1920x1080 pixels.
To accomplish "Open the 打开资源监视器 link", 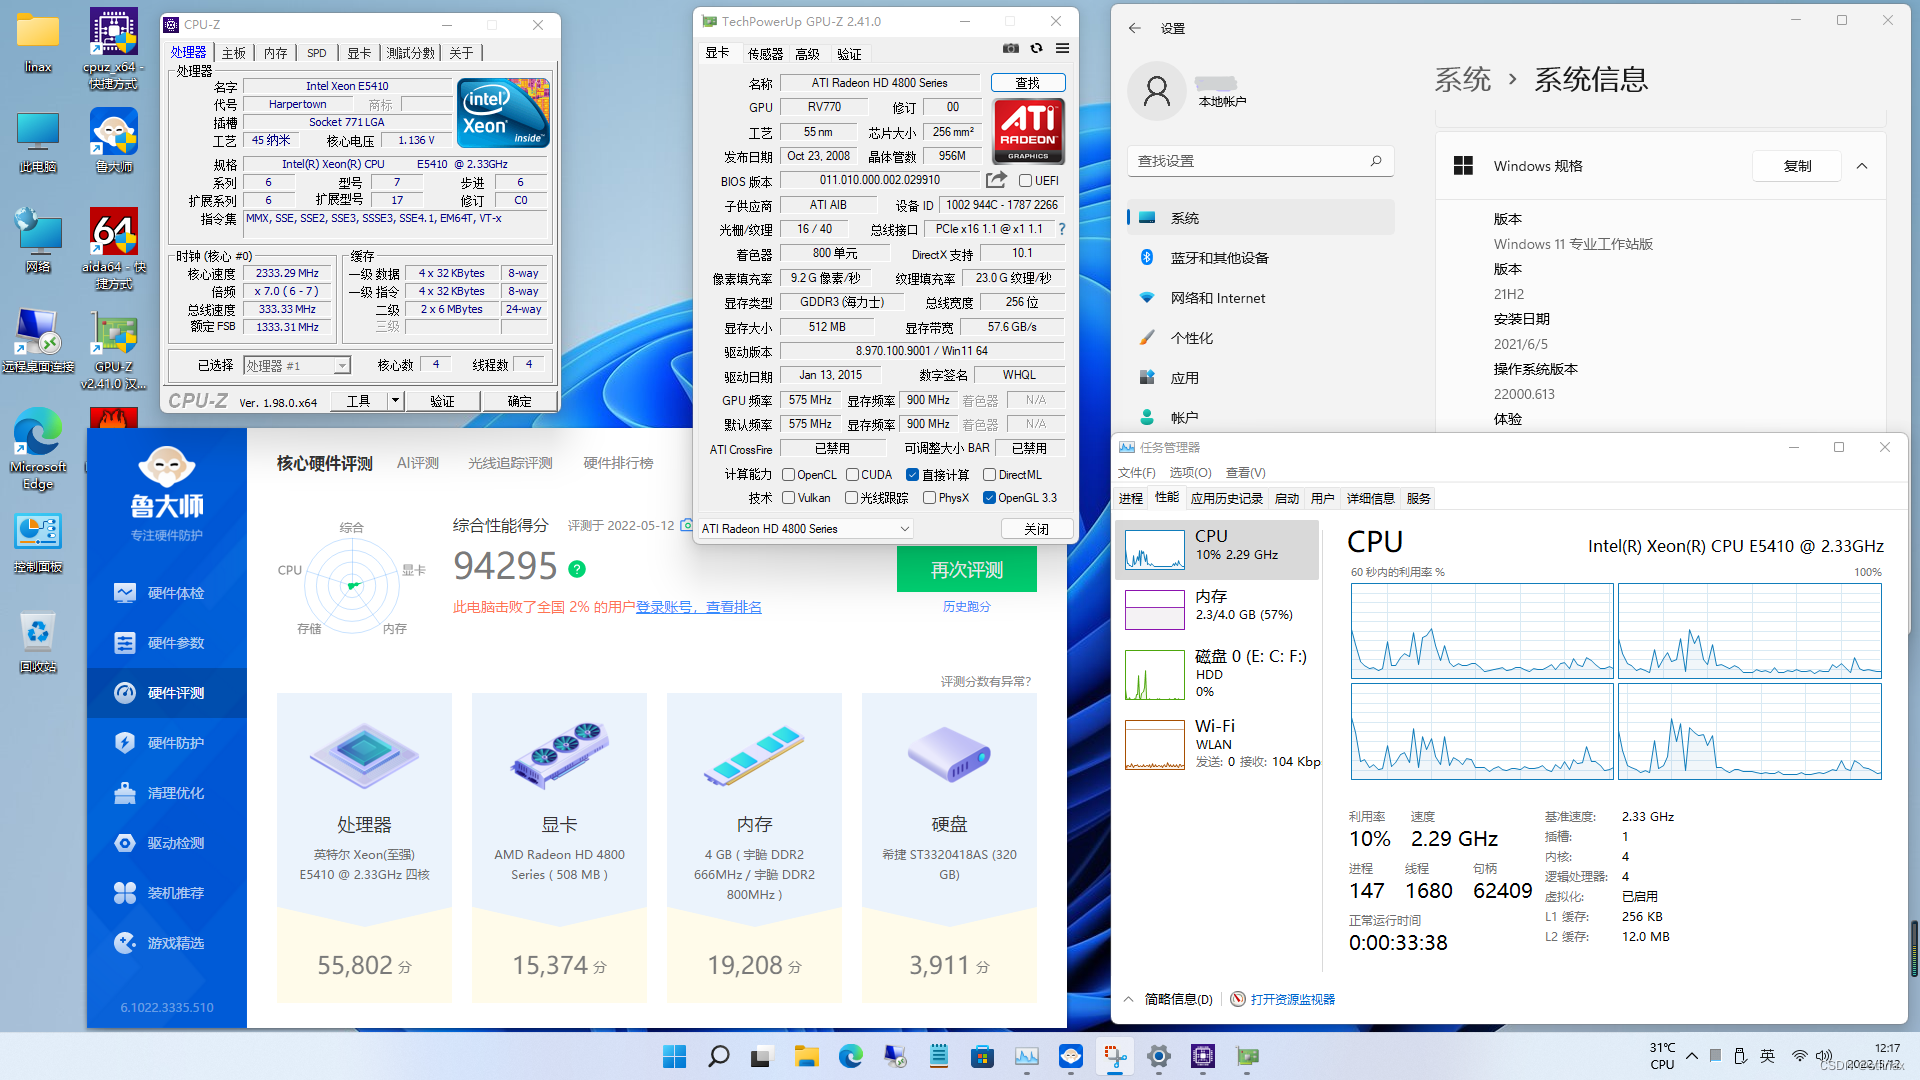I will tap(1292, 999).
